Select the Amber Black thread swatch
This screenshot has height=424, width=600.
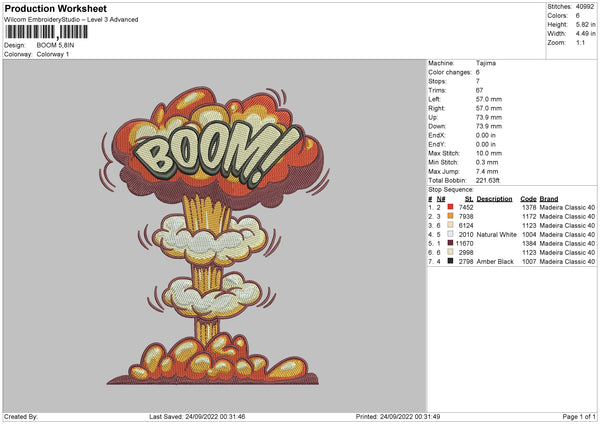pos(451,261)
